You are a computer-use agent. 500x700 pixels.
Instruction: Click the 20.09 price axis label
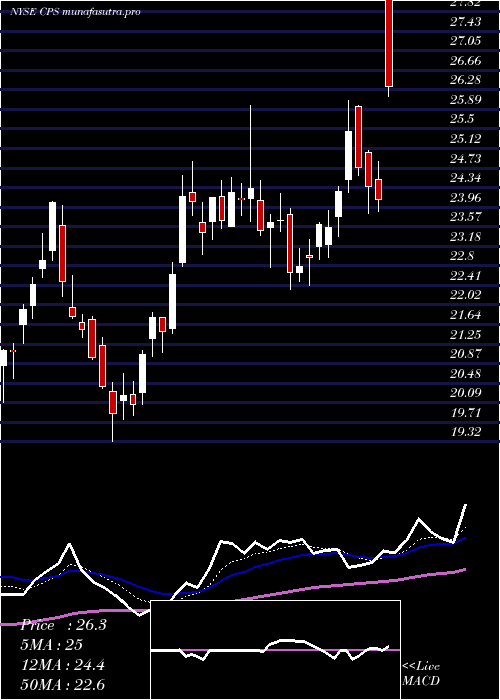466,393
